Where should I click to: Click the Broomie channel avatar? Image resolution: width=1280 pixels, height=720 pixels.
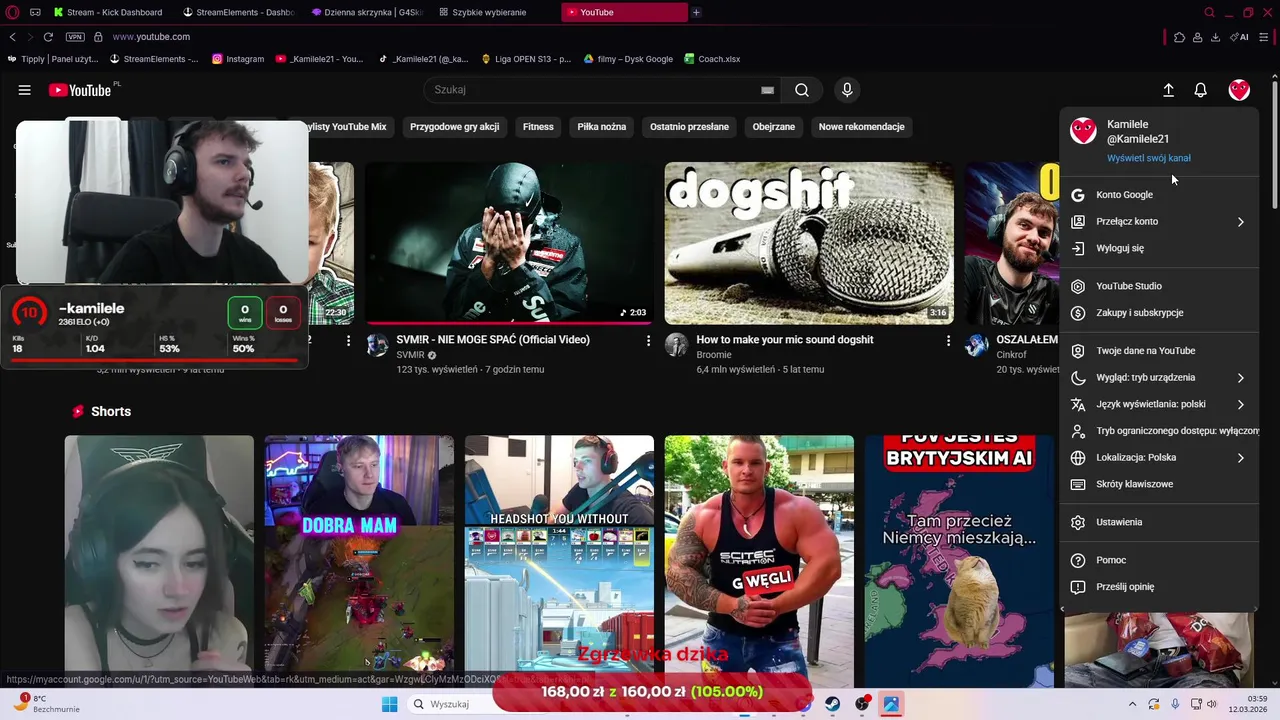[x=677, y=346]
